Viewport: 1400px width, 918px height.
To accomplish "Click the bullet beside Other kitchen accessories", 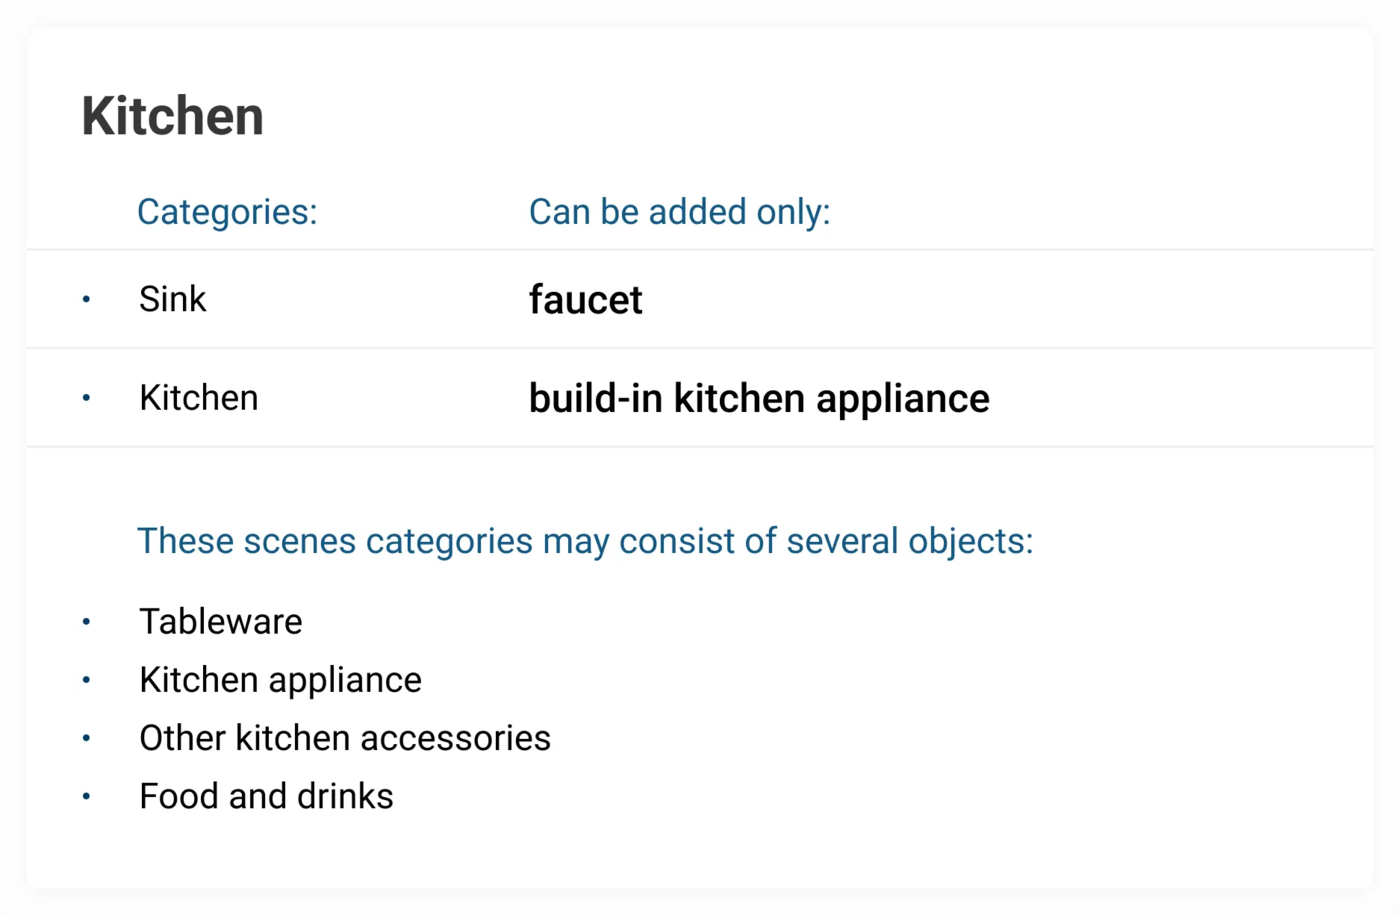I will coord(86,738).
